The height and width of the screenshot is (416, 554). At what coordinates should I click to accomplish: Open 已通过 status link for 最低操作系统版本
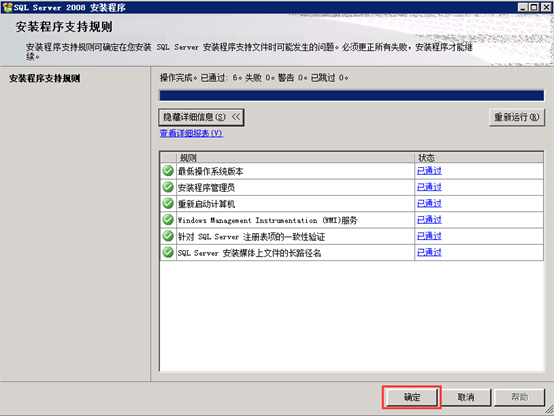(x=429, y=171)
